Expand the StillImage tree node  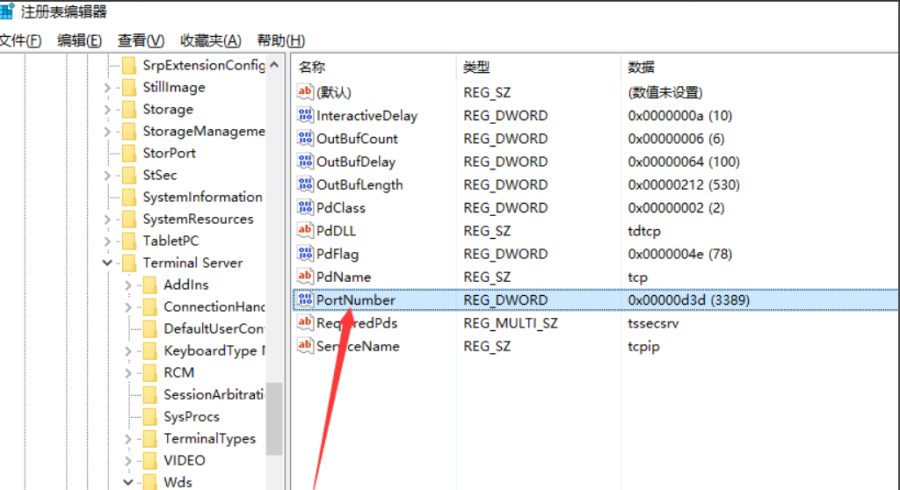pos(107,88)
